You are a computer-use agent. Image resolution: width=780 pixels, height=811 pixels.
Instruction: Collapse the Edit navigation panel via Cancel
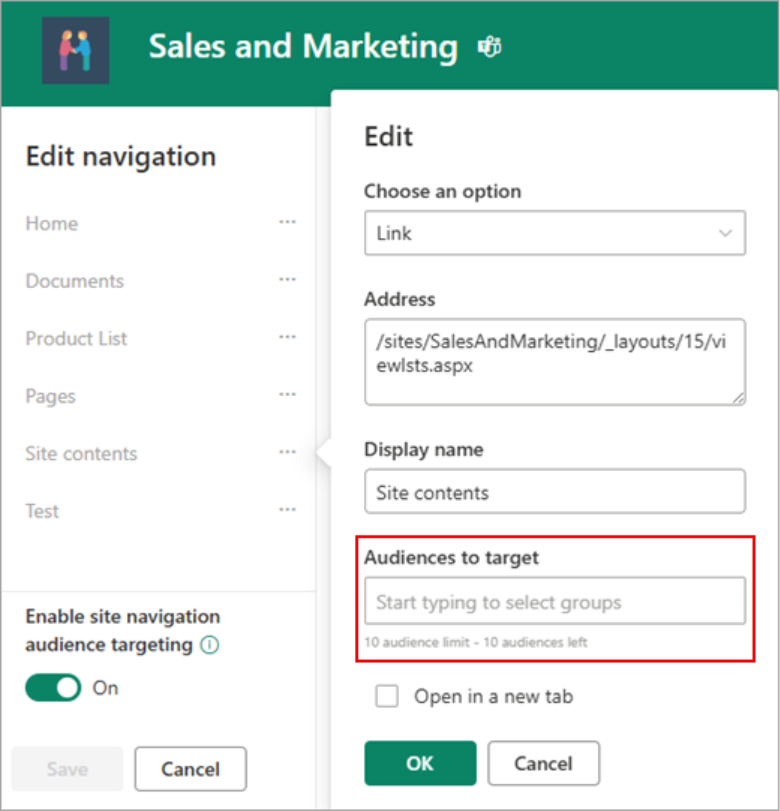(190, 769)
